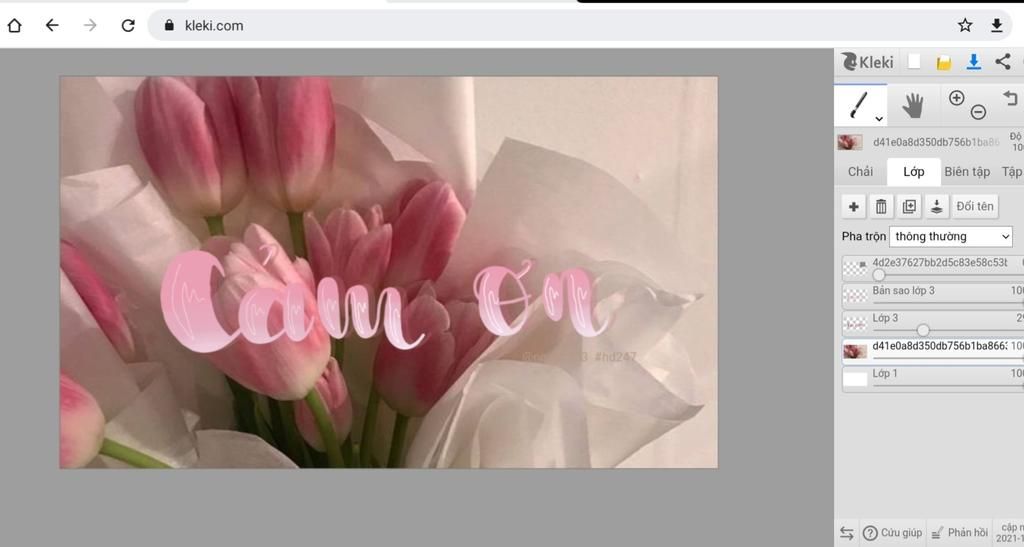
Task: Switch to the Chải tab
Action: [860, 172]
